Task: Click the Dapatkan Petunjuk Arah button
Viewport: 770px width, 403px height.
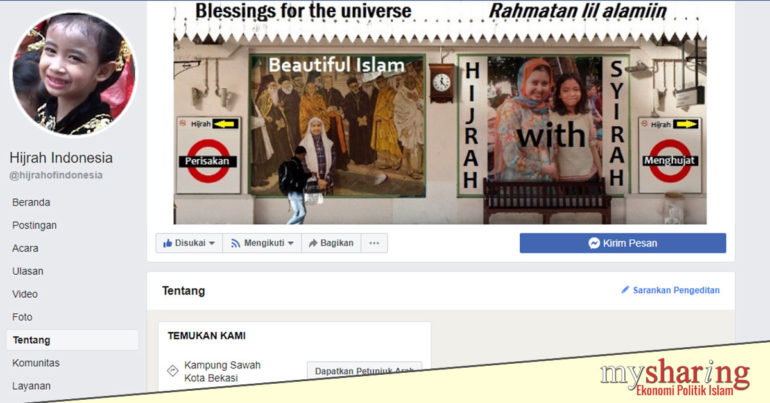Action: tap(364, 371)
